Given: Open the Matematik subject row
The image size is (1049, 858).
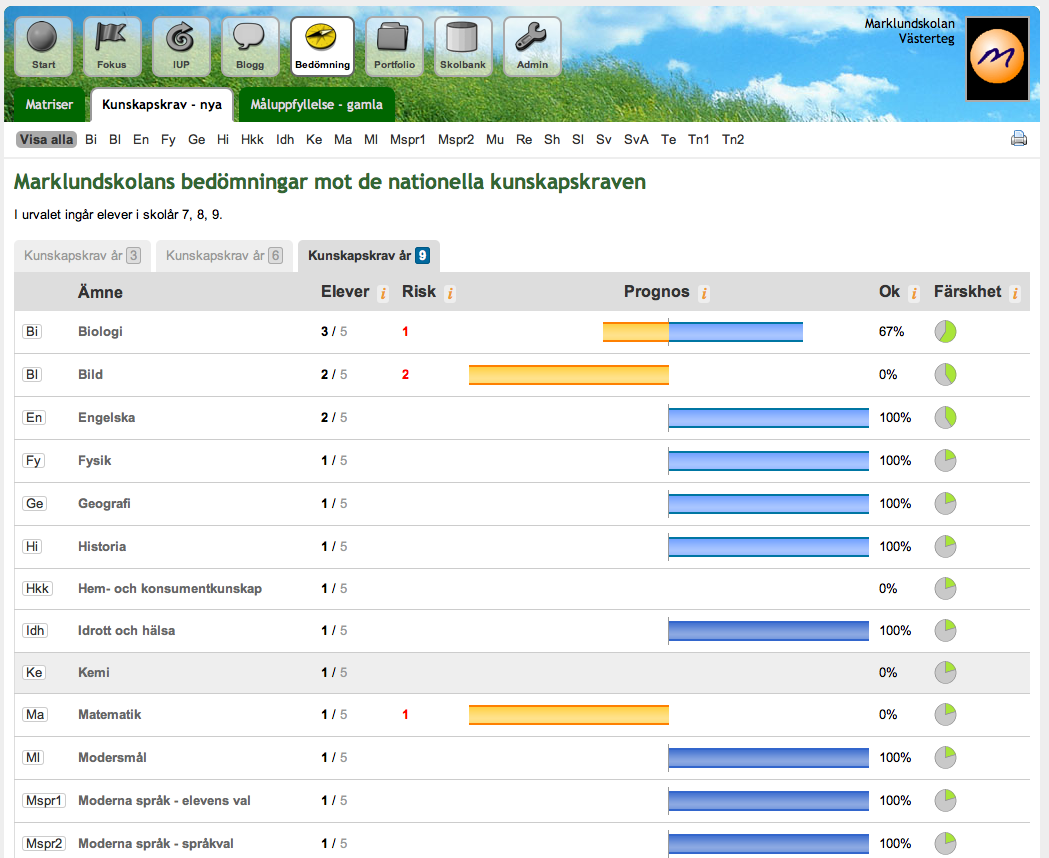Looking at the screenshot, I should pyautogui.click(x=113, y=714).
